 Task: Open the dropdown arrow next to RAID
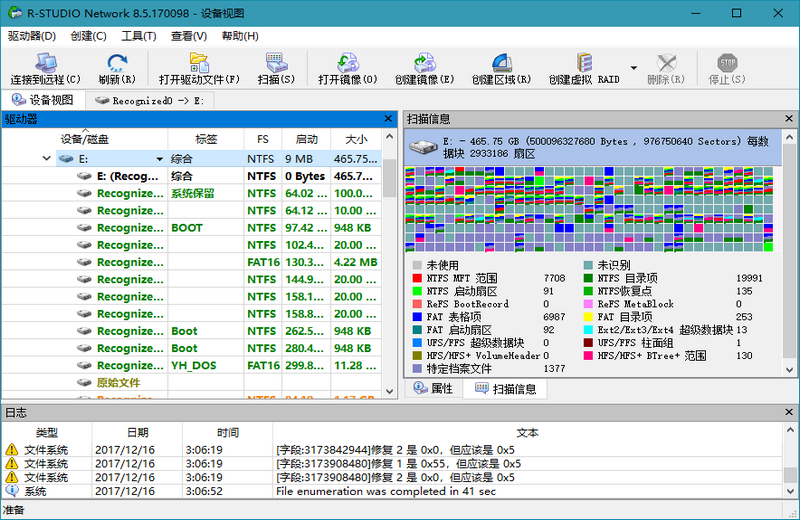pos(633,69)
